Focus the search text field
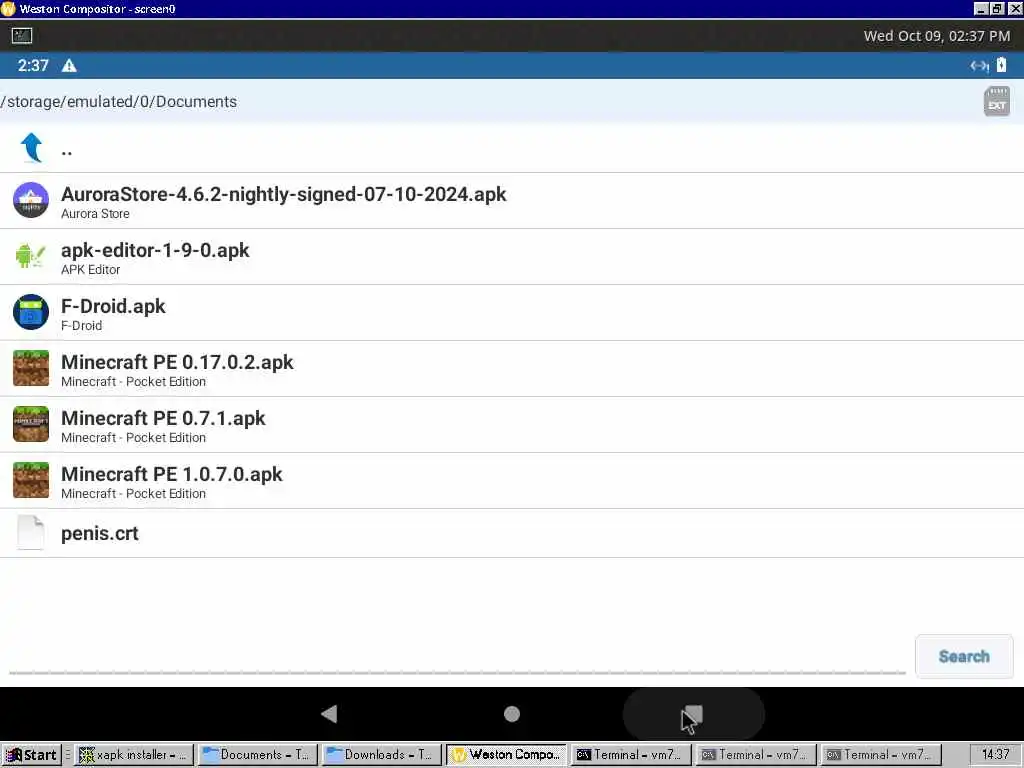The width and height of the screenshot is (1024, 768). pos(457,656)
